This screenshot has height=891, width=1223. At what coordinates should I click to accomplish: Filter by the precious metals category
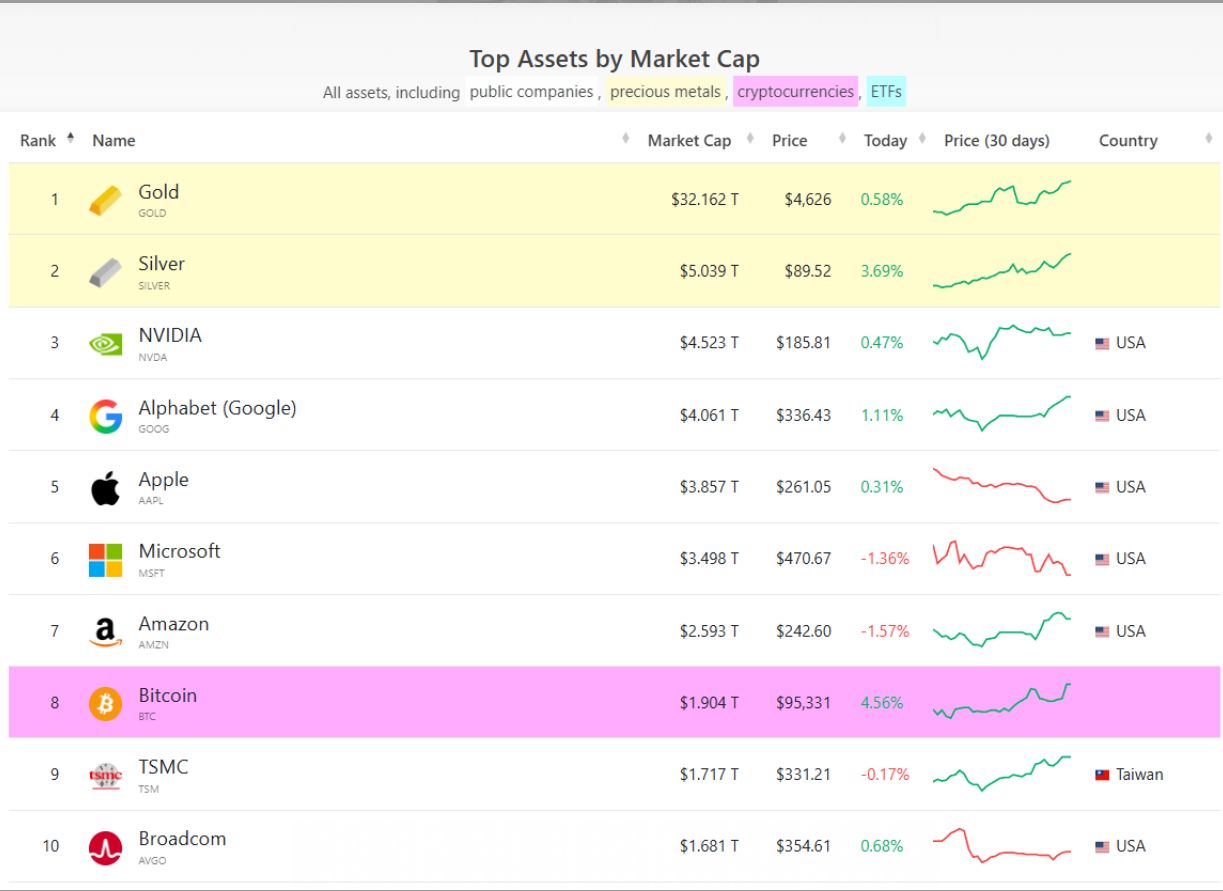[x=665, y=92]
